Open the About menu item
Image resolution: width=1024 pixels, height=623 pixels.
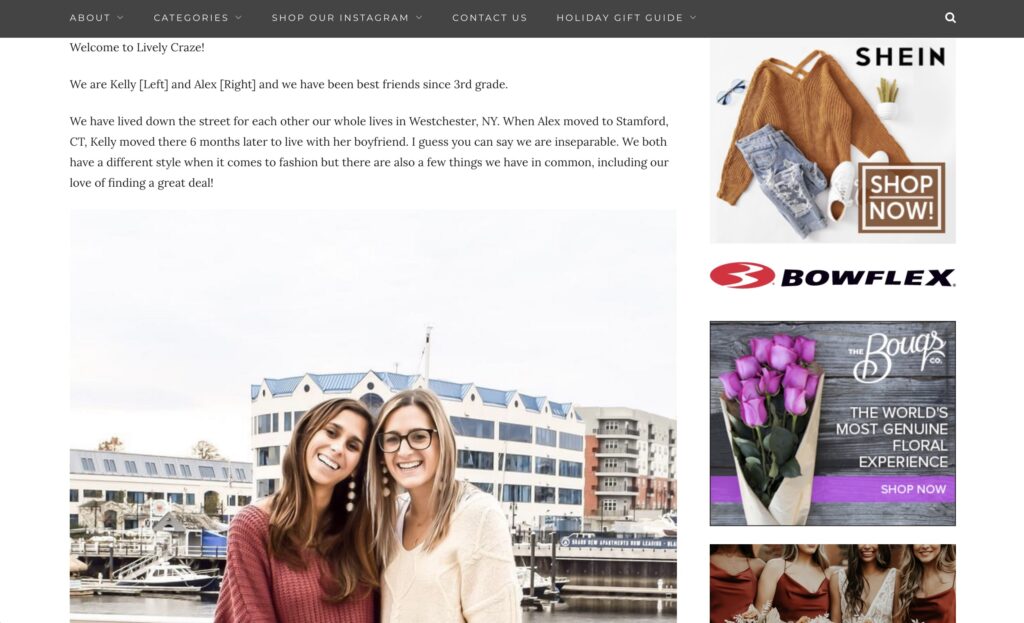(90, 18)
